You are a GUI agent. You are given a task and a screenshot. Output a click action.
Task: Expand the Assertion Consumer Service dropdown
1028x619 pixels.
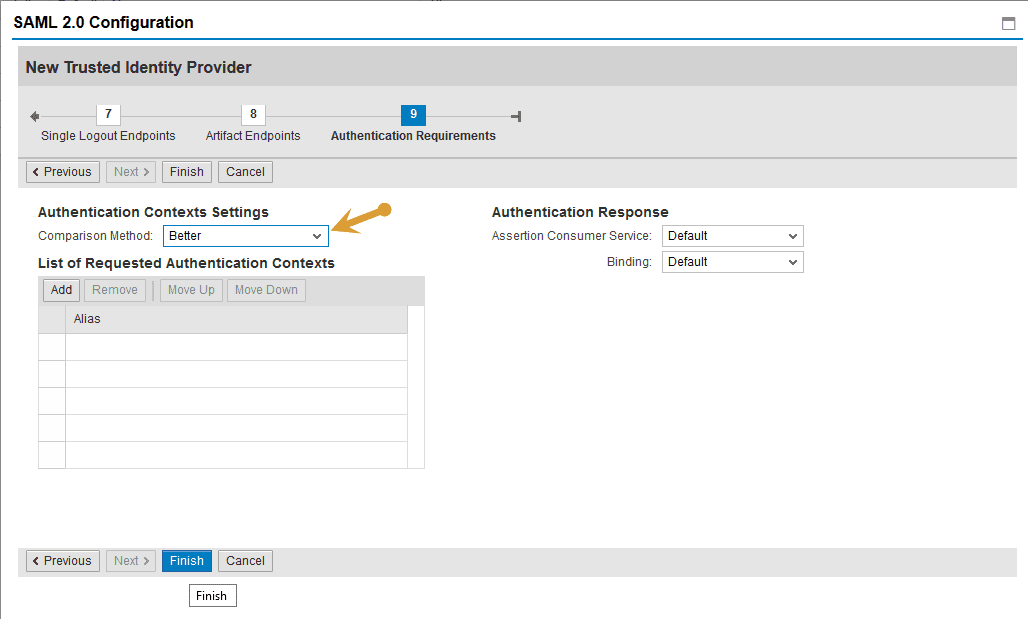point(732,236)
